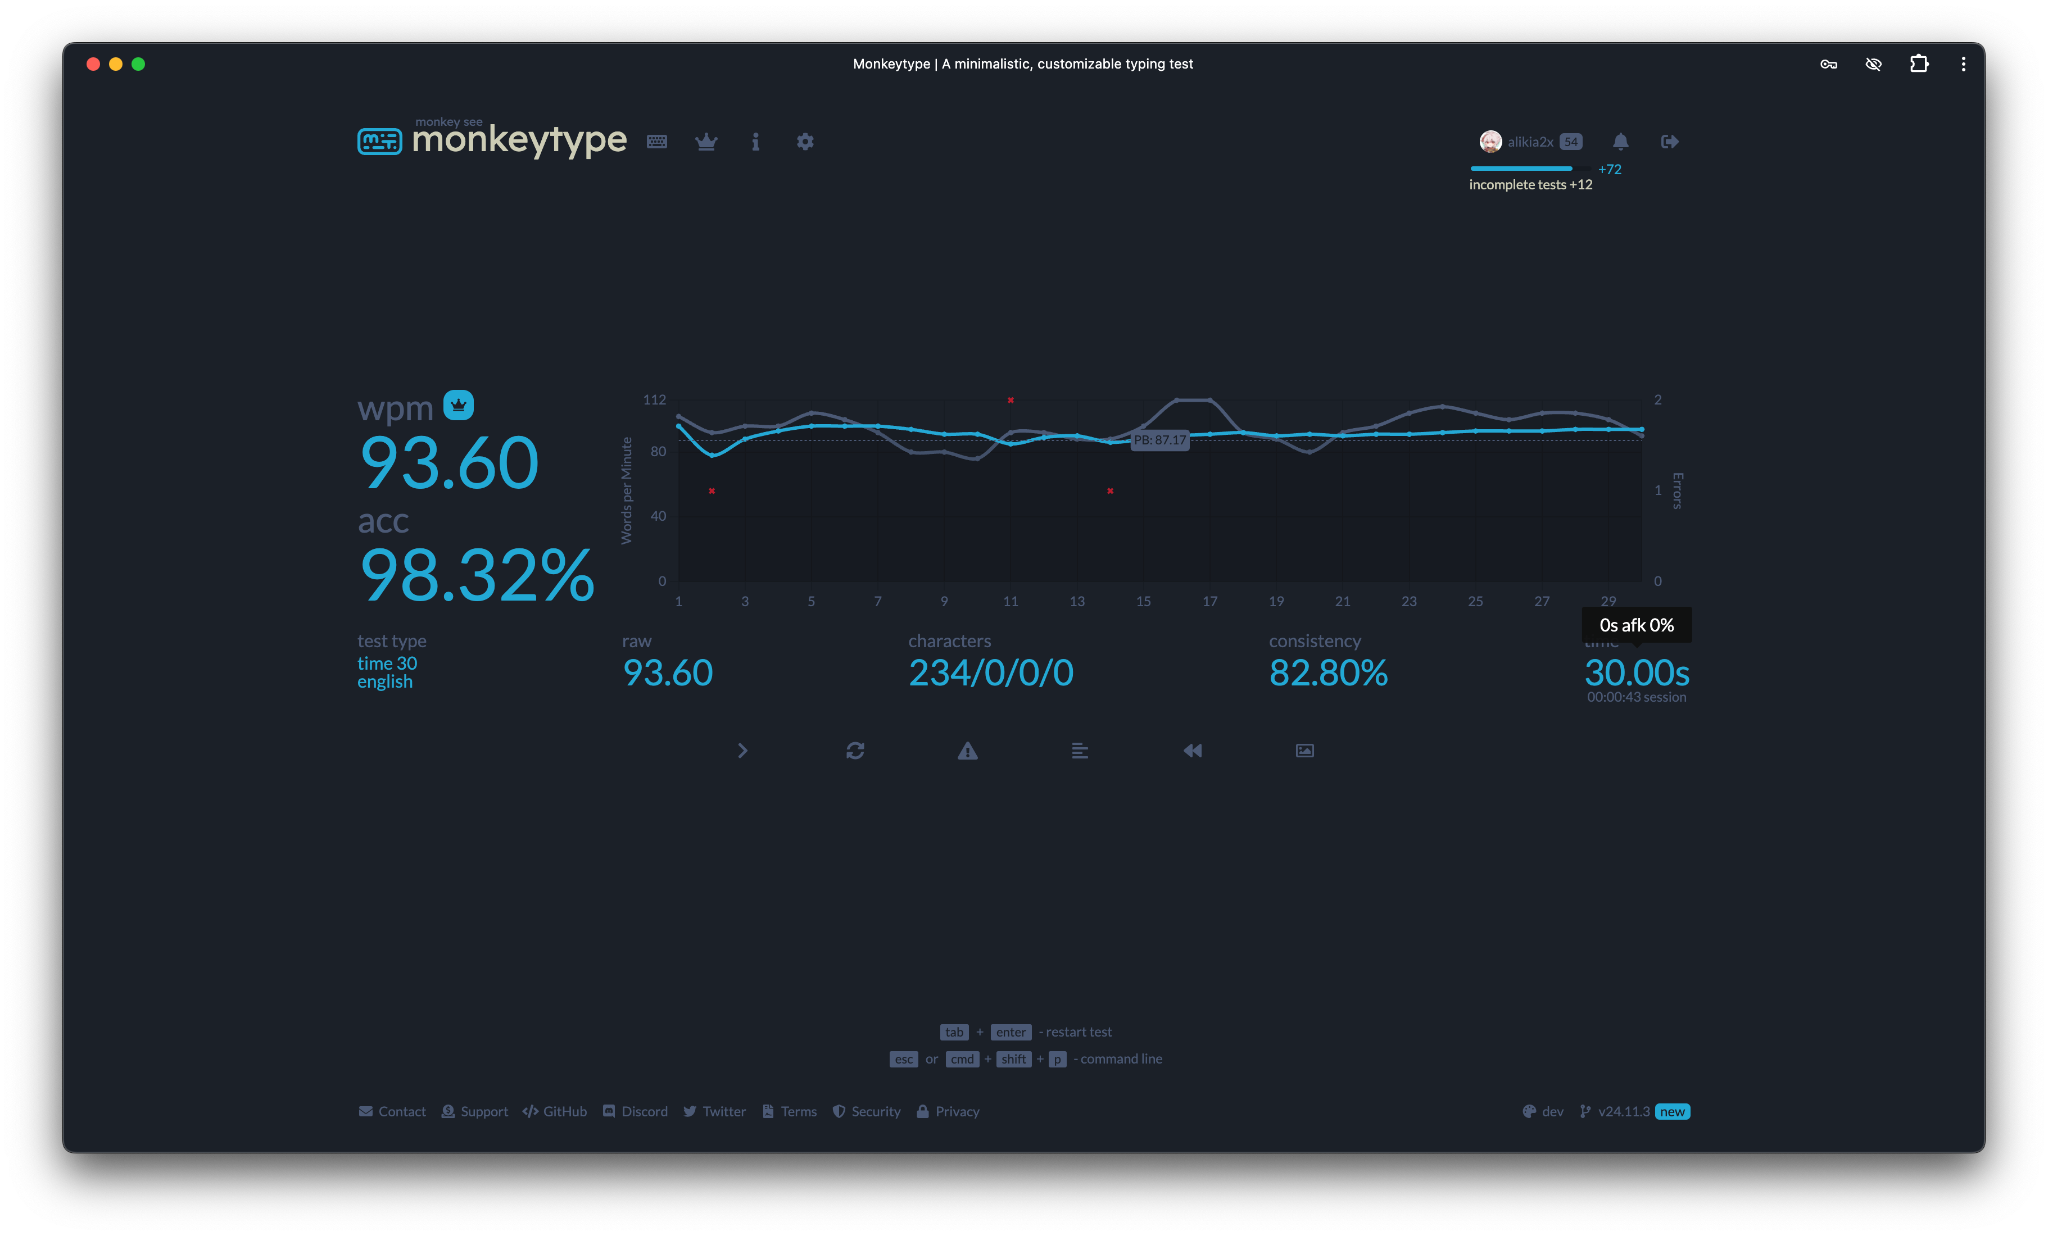Restart the test via the refresh icon
This screenshot has height=1236, width=2048.
point(855,750)
